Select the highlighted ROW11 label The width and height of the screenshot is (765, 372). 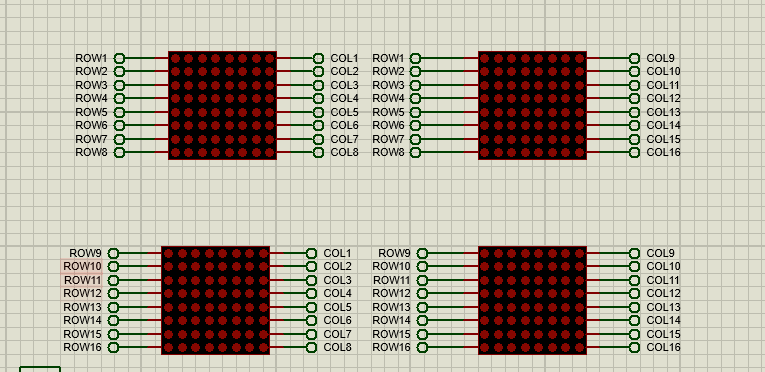(x=82, y=280)
